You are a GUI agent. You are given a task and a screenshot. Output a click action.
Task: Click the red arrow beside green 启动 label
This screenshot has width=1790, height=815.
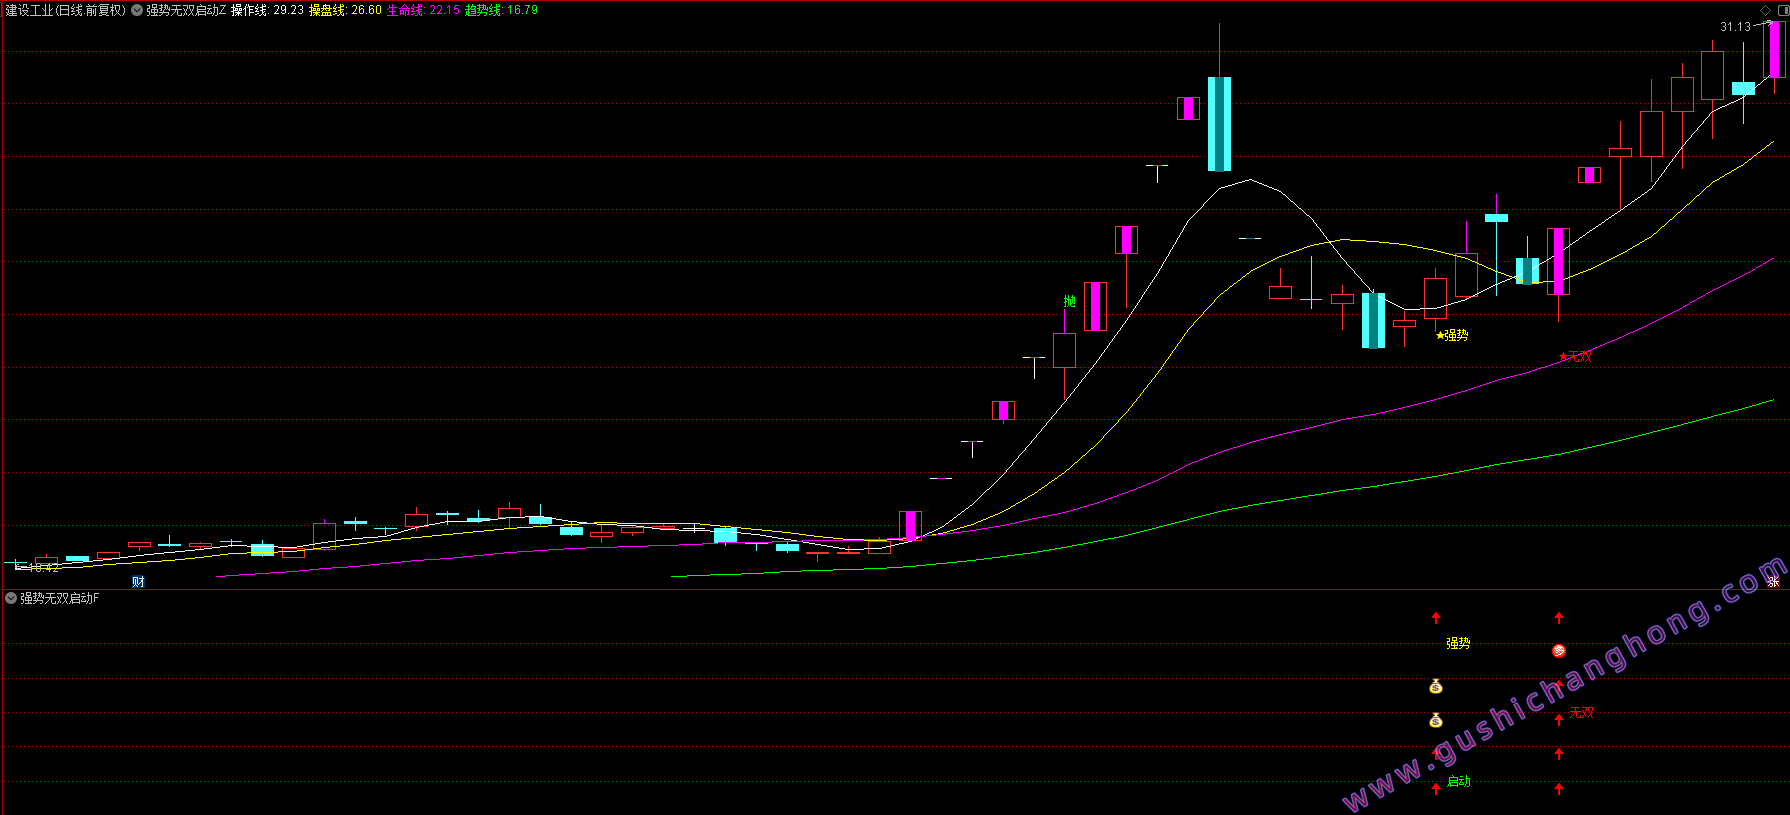[x=1436, y=788]
